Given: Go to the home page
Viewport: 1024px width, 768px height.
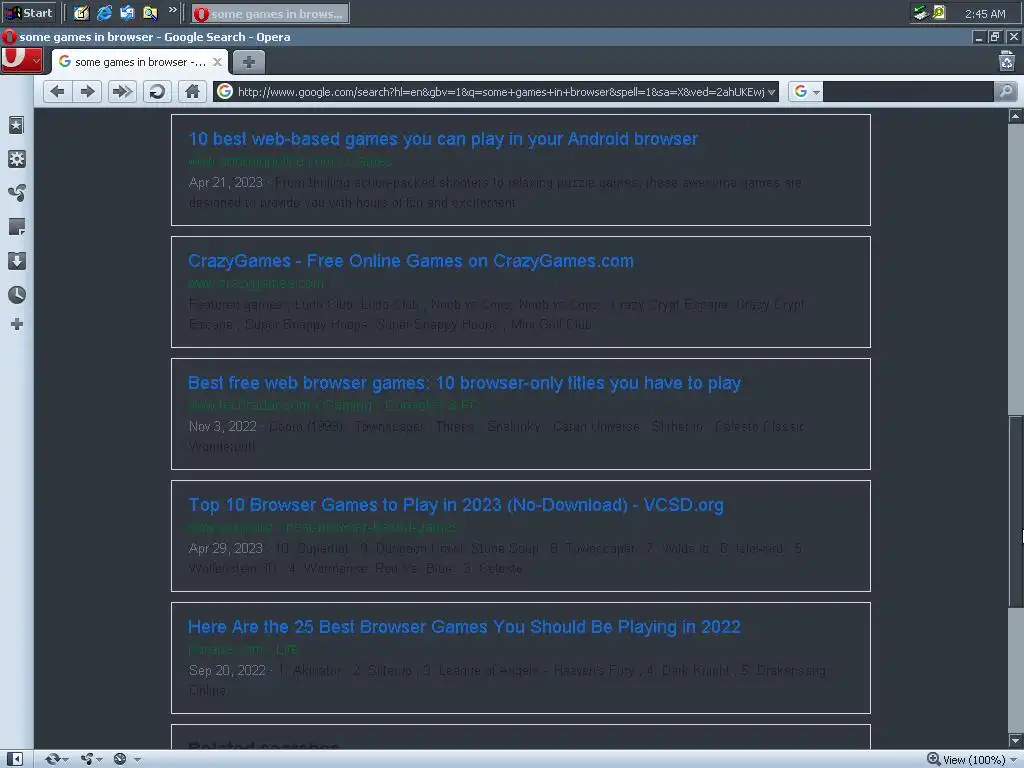Looking at the screenshot, I should pyautogui.click(x=192, y=91).
